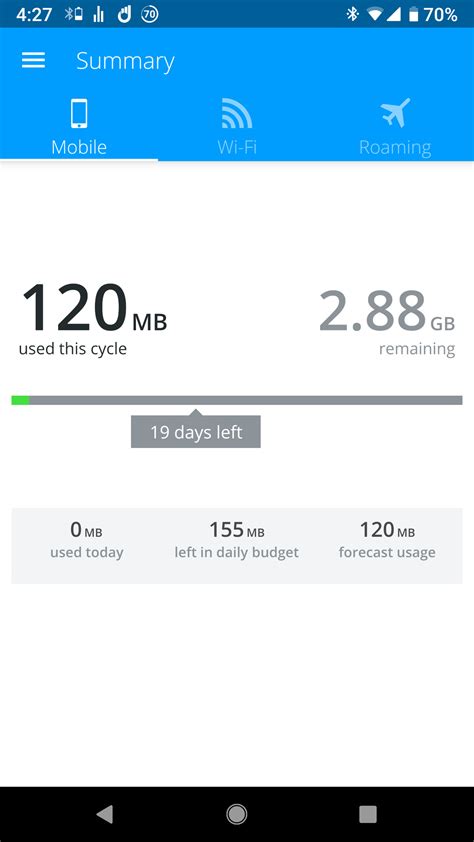
Task: Tap the 155 MB left in daily budget
Action: [237, 540]
